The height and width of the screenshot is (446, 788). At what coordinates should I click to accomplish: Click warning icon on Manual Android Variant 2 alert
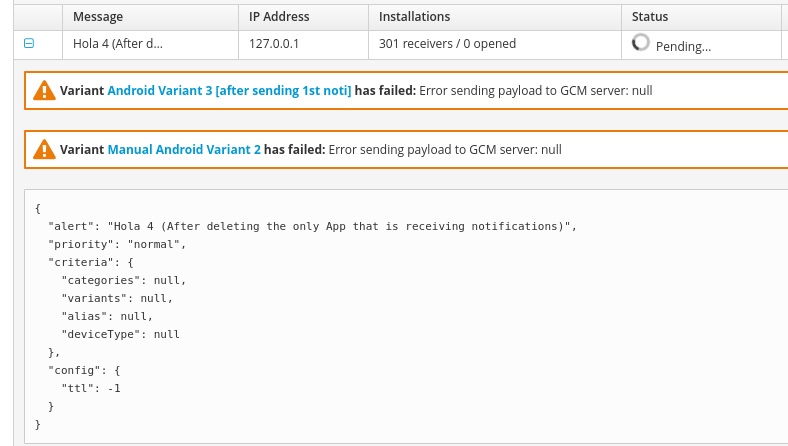tap(44, 150)
